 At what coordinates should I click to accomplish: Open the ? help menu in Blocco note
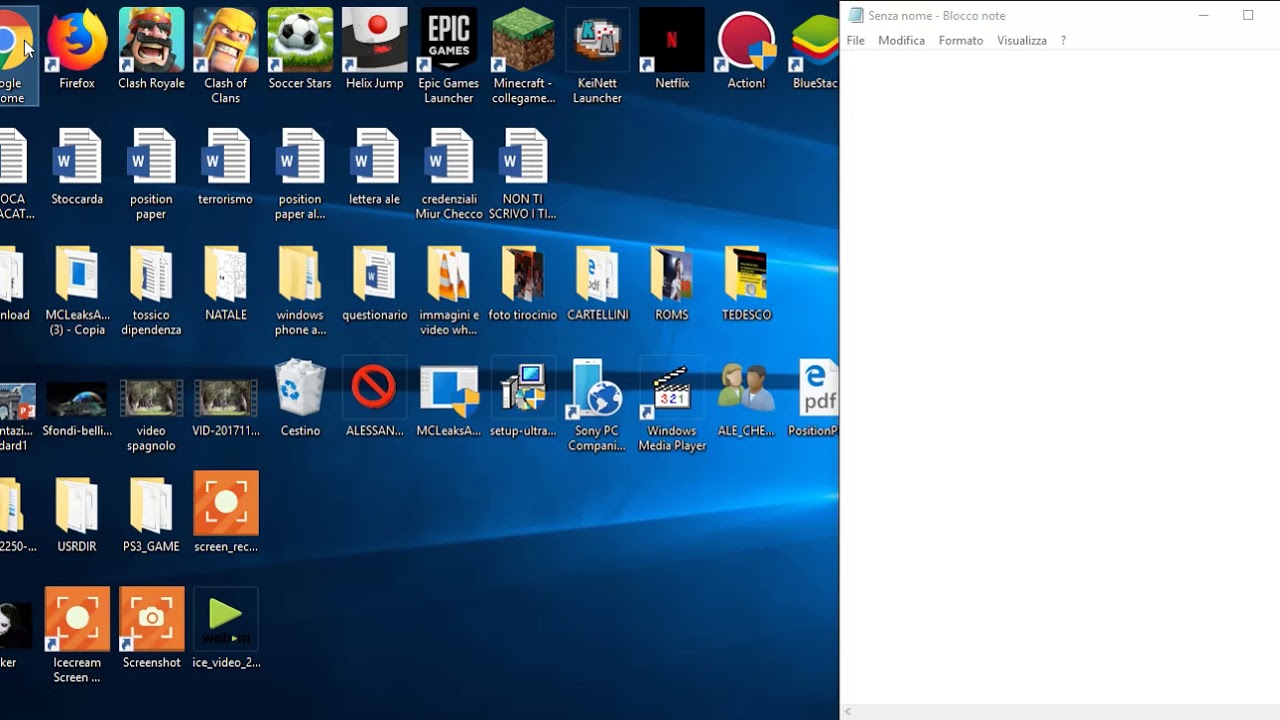click(x=1063, y=40)
